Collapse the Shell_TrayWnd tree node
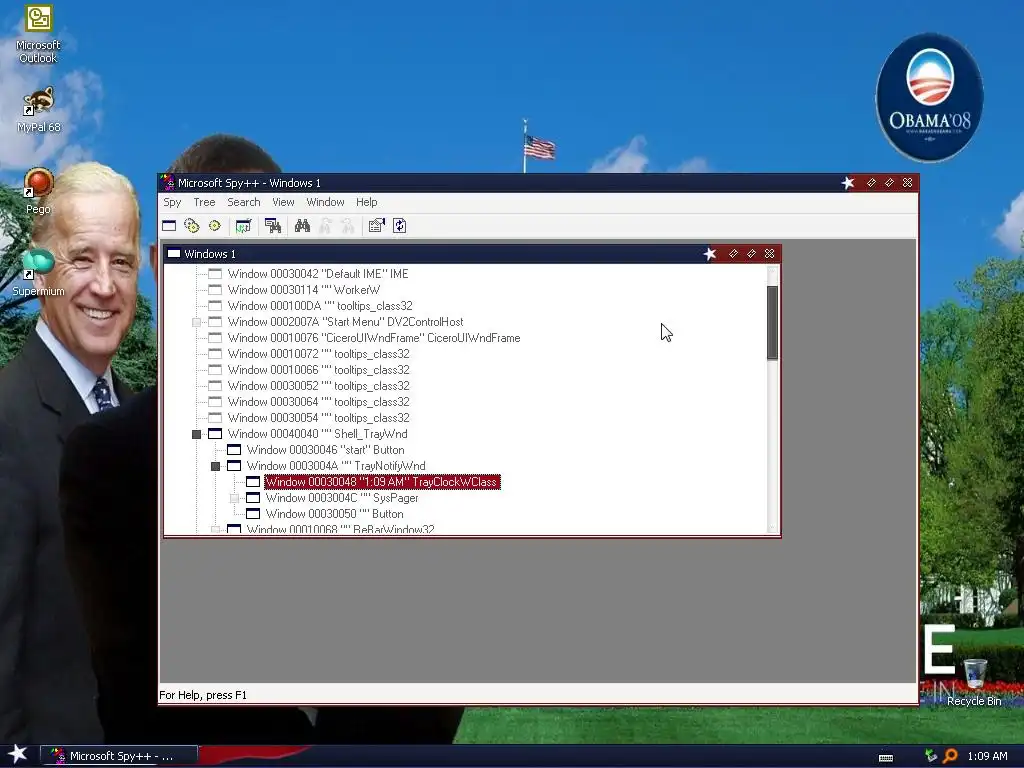The height and width of the screenshot is (768, 1024). (197, 434)
